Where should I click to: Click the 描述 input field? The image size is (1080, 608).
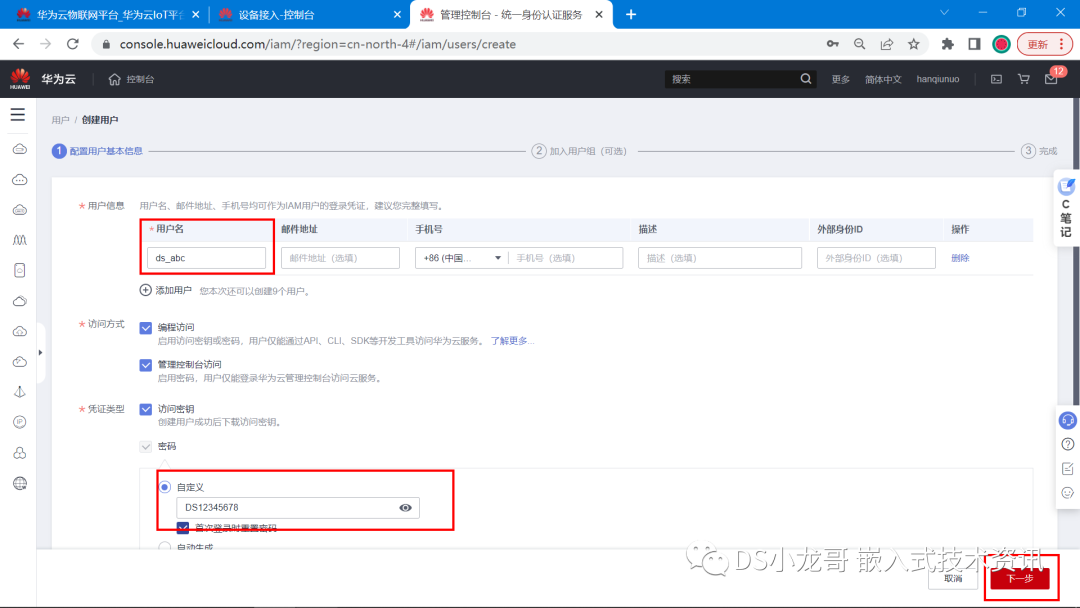tap(720, 258)
